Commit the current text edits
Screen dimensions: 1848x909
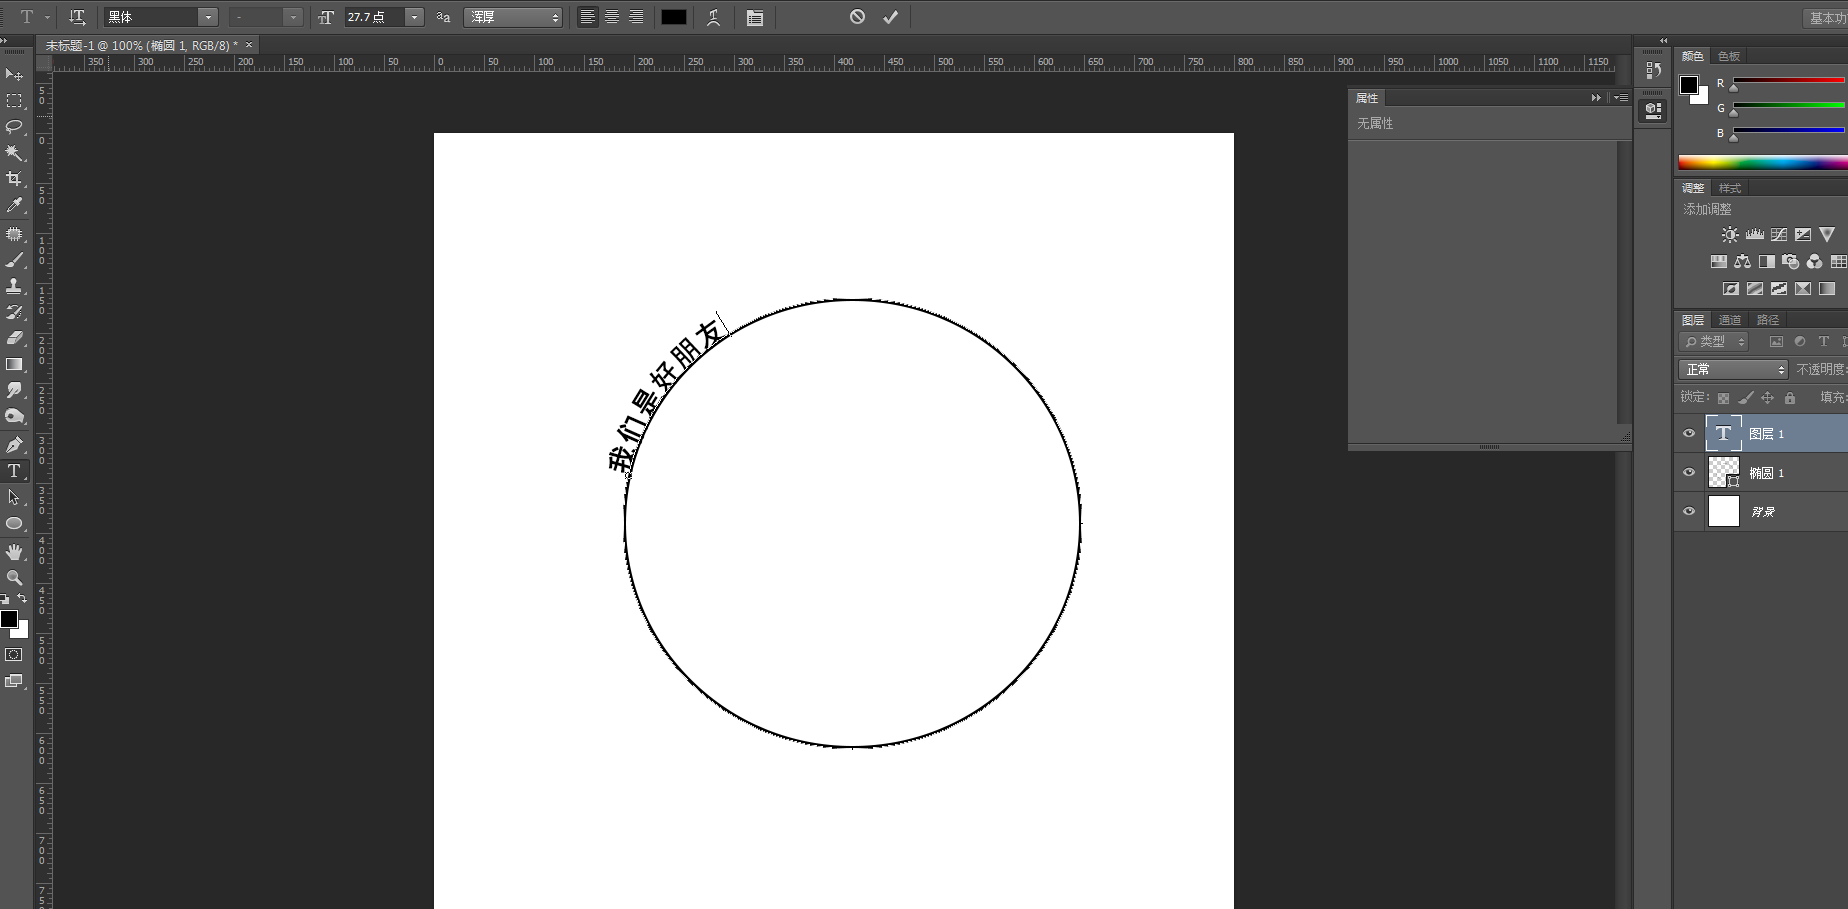[x=890, y=17]
